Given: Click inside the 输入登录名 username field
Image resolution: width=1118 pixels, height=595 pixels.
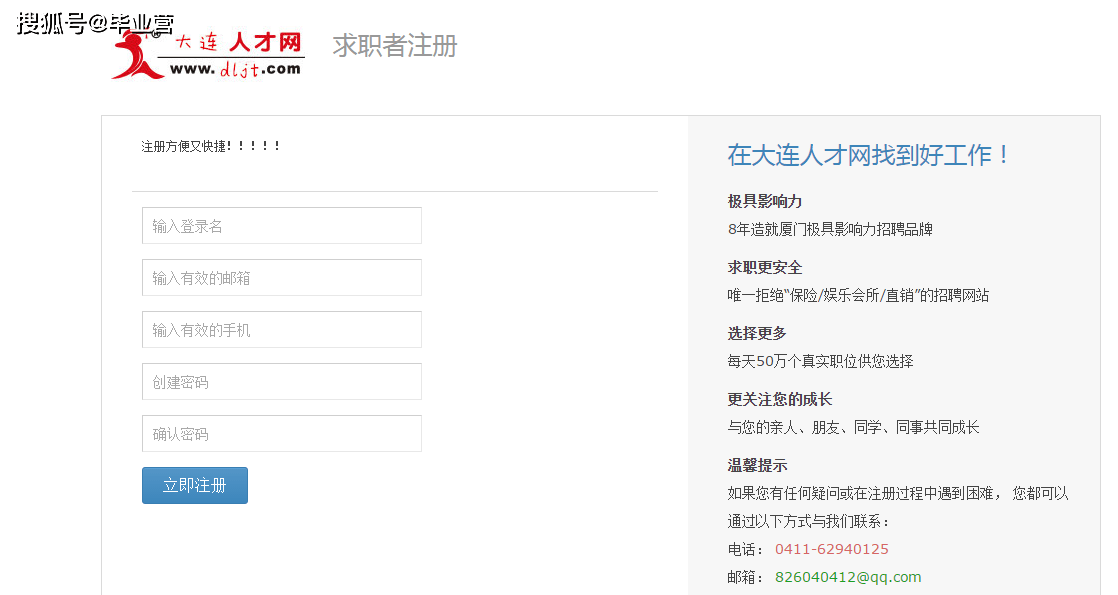Looking at the screenshot, I should click(x=281, y=225).
